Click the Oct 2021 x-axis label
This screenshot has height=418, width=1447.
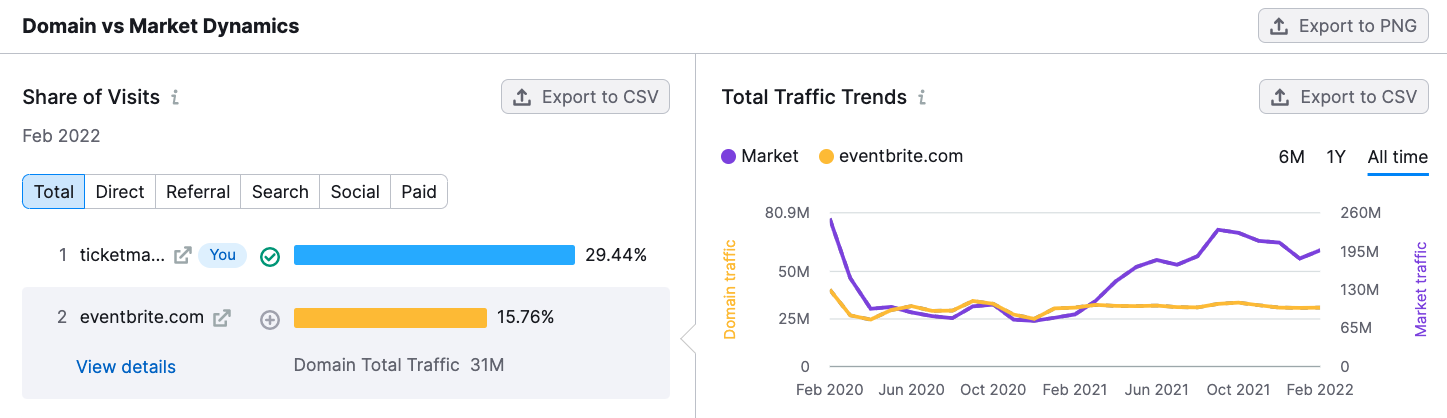click(1239, 390)
